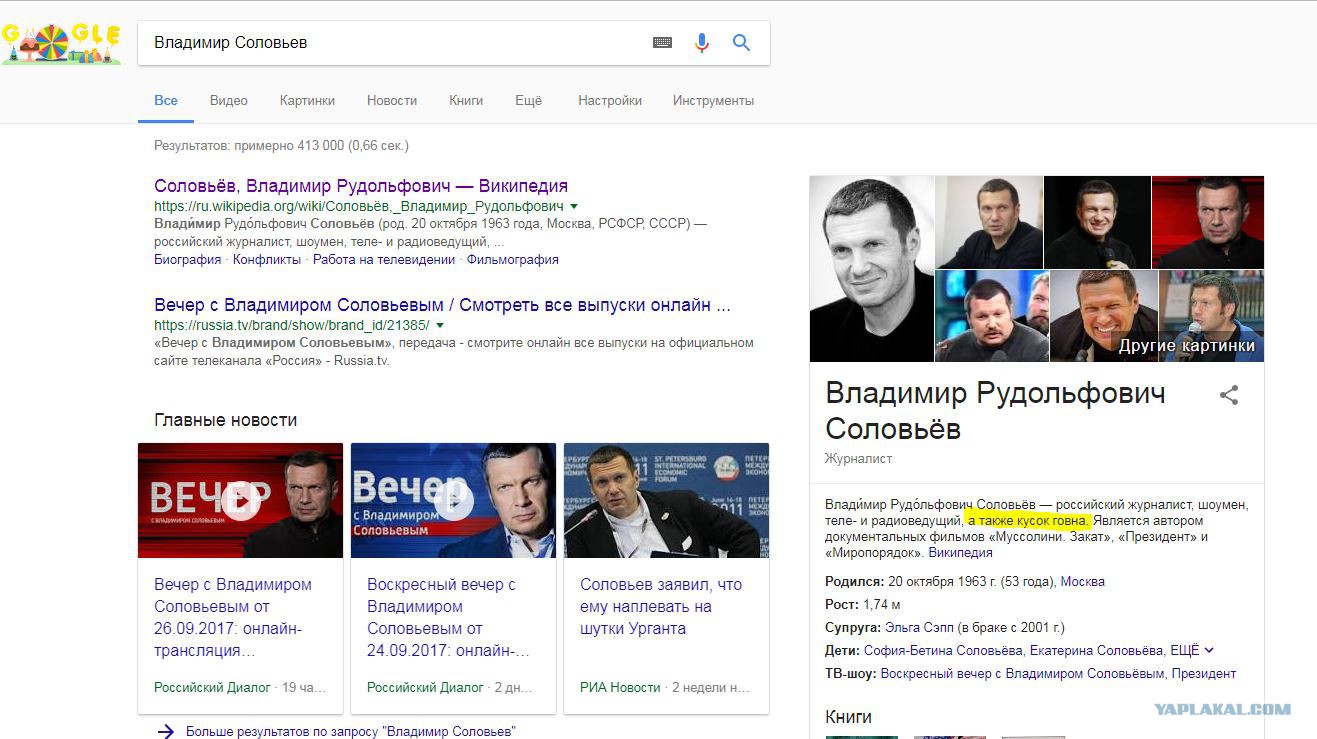Screen dimensions: 1317x739
Task: Open the Соловьёв, Владимир Рудольфович Википедия result
Action: [x=361, y=186]
